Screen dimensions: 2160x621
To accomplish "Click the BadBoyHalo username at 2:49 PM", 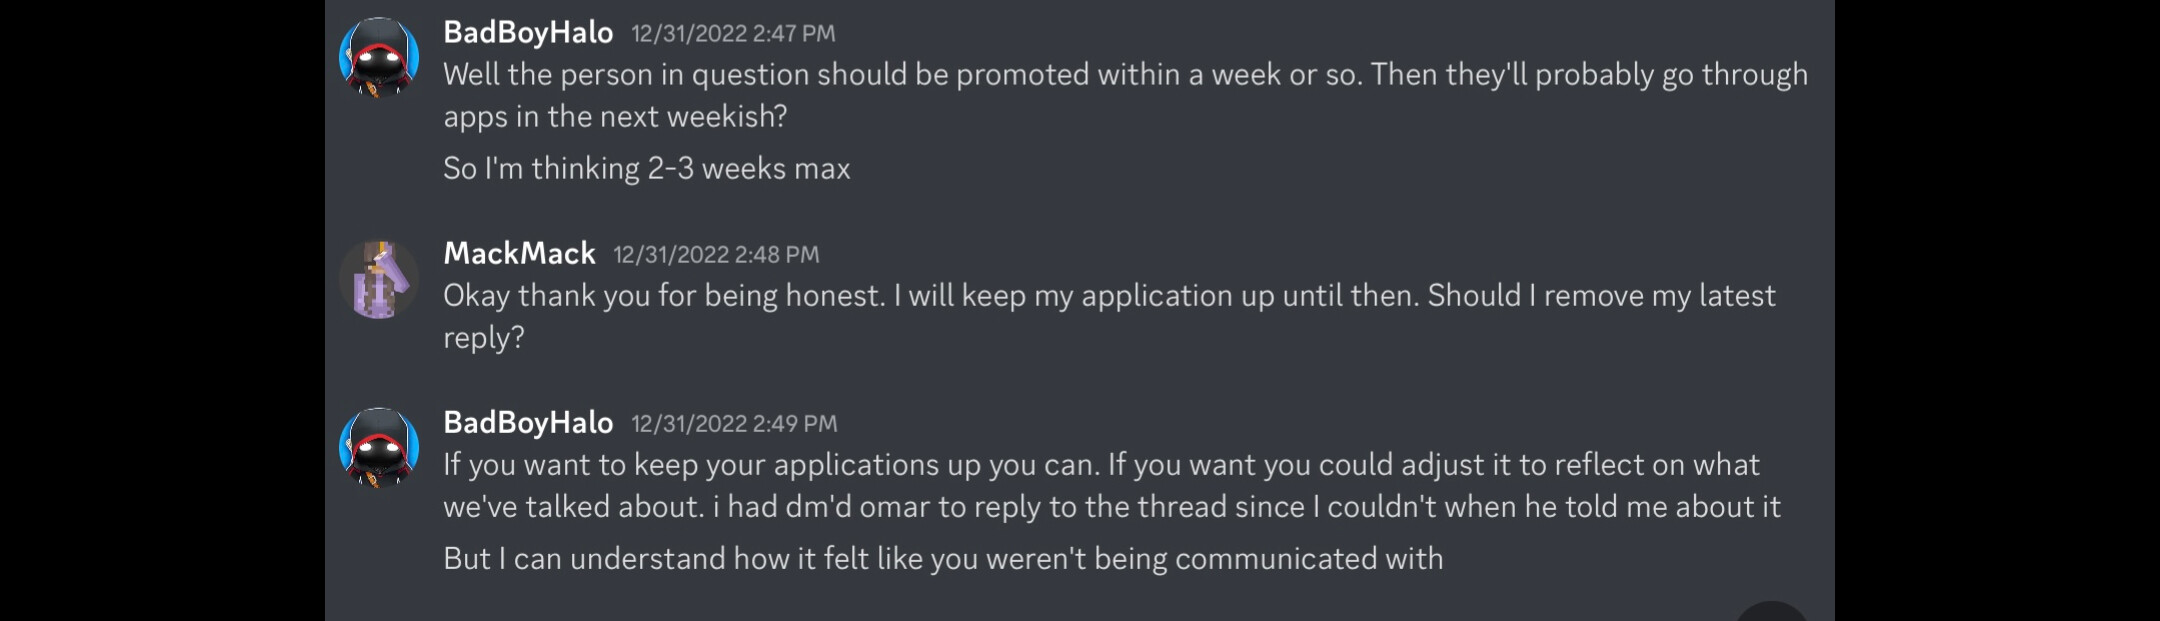I will tap(528, 423).
